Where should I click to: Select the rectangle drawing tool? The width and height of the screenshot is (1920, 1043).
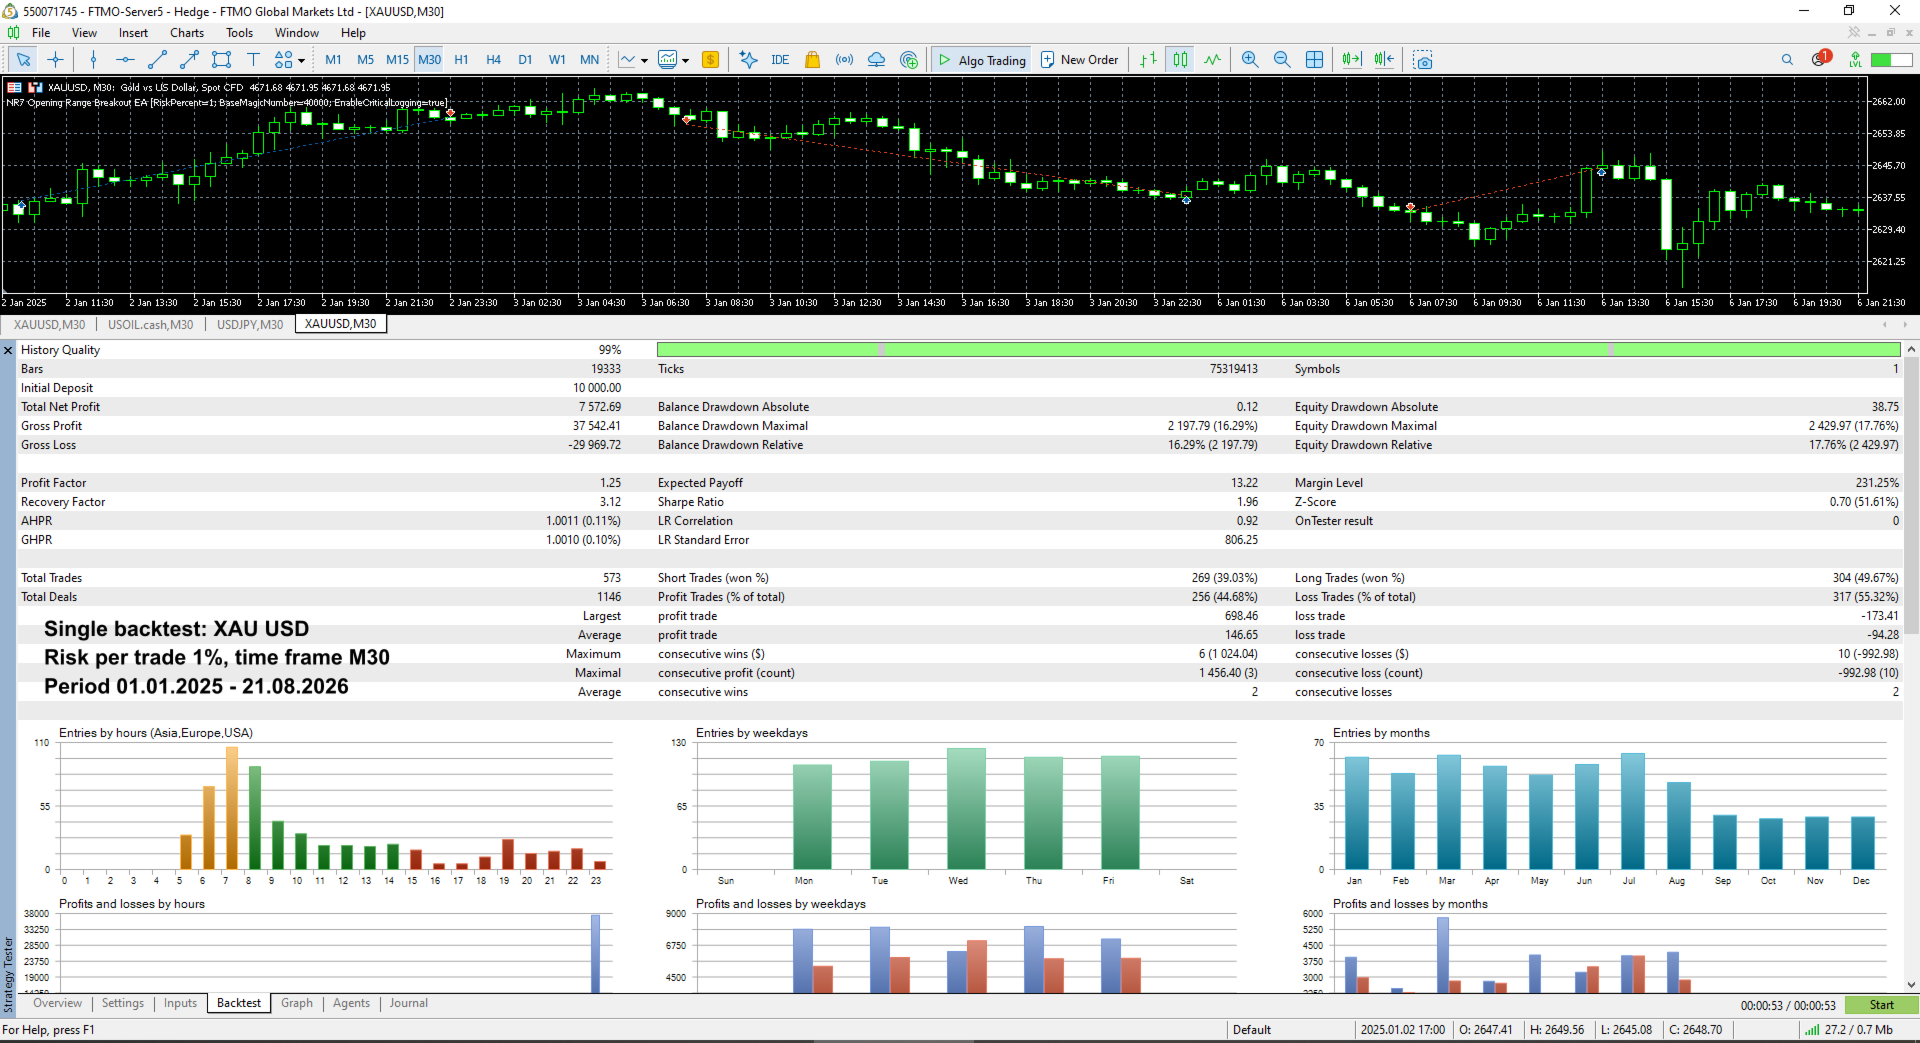[x=221, y=60]
